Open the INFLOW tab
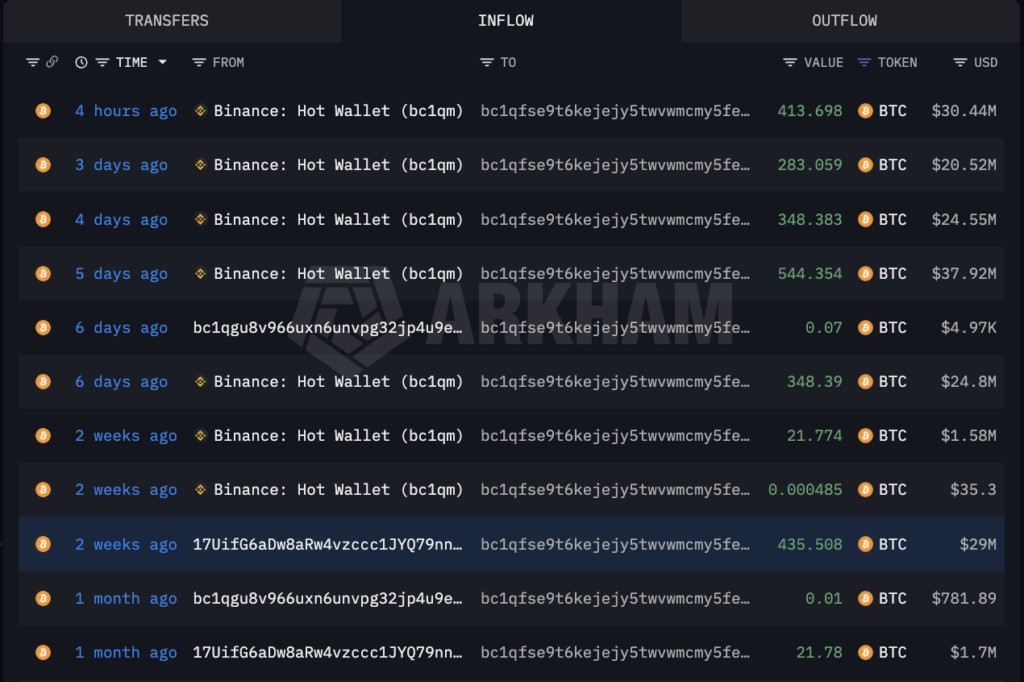The width and height of the screenshot is (1024, 682). 505,21
